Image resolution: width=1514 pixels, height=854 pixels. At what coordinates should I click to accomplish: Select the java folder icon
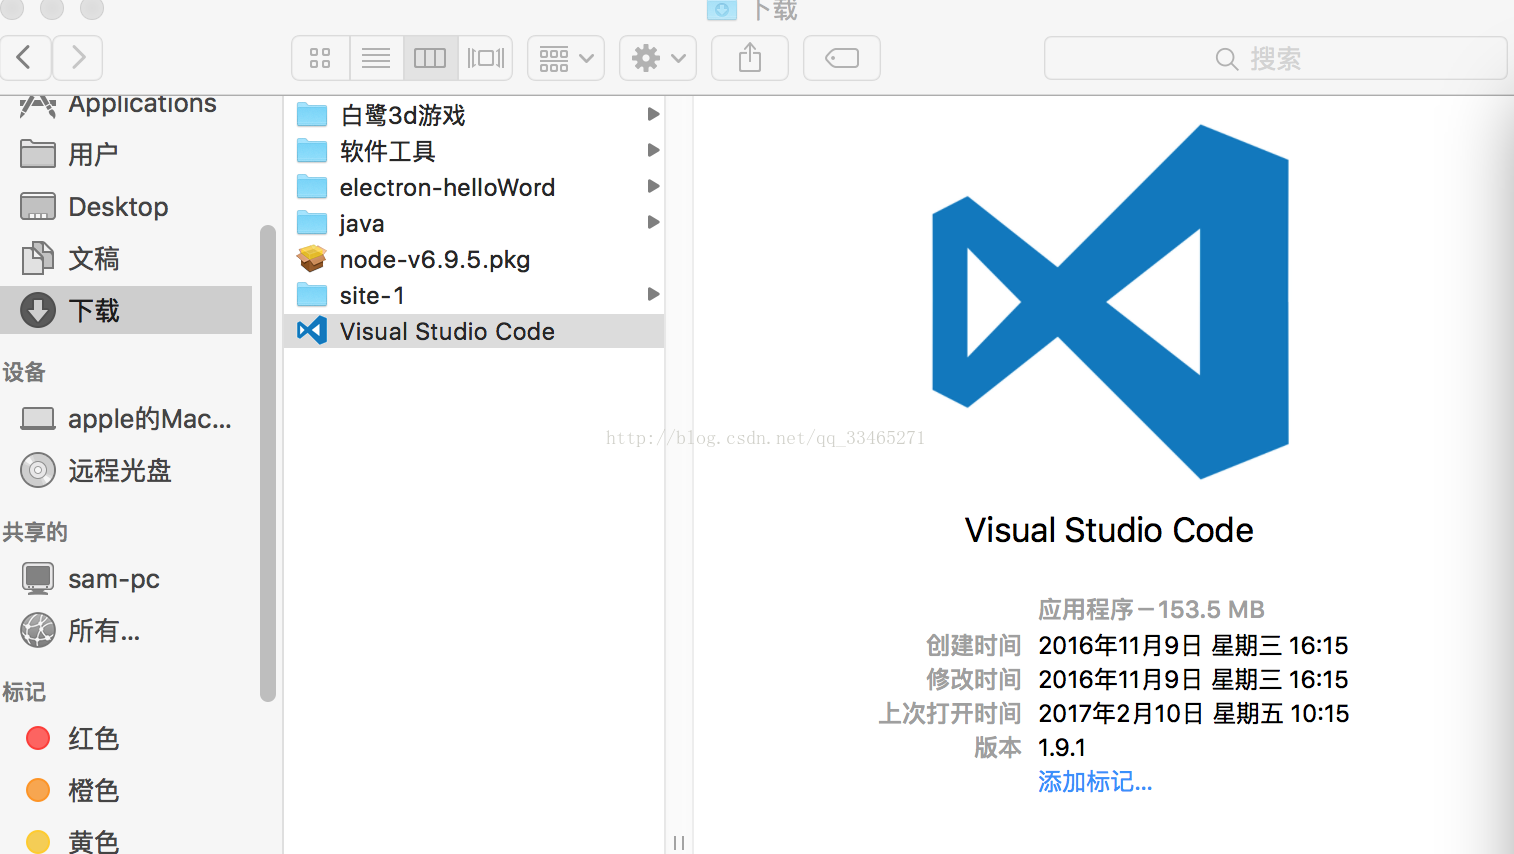[312, 223]
